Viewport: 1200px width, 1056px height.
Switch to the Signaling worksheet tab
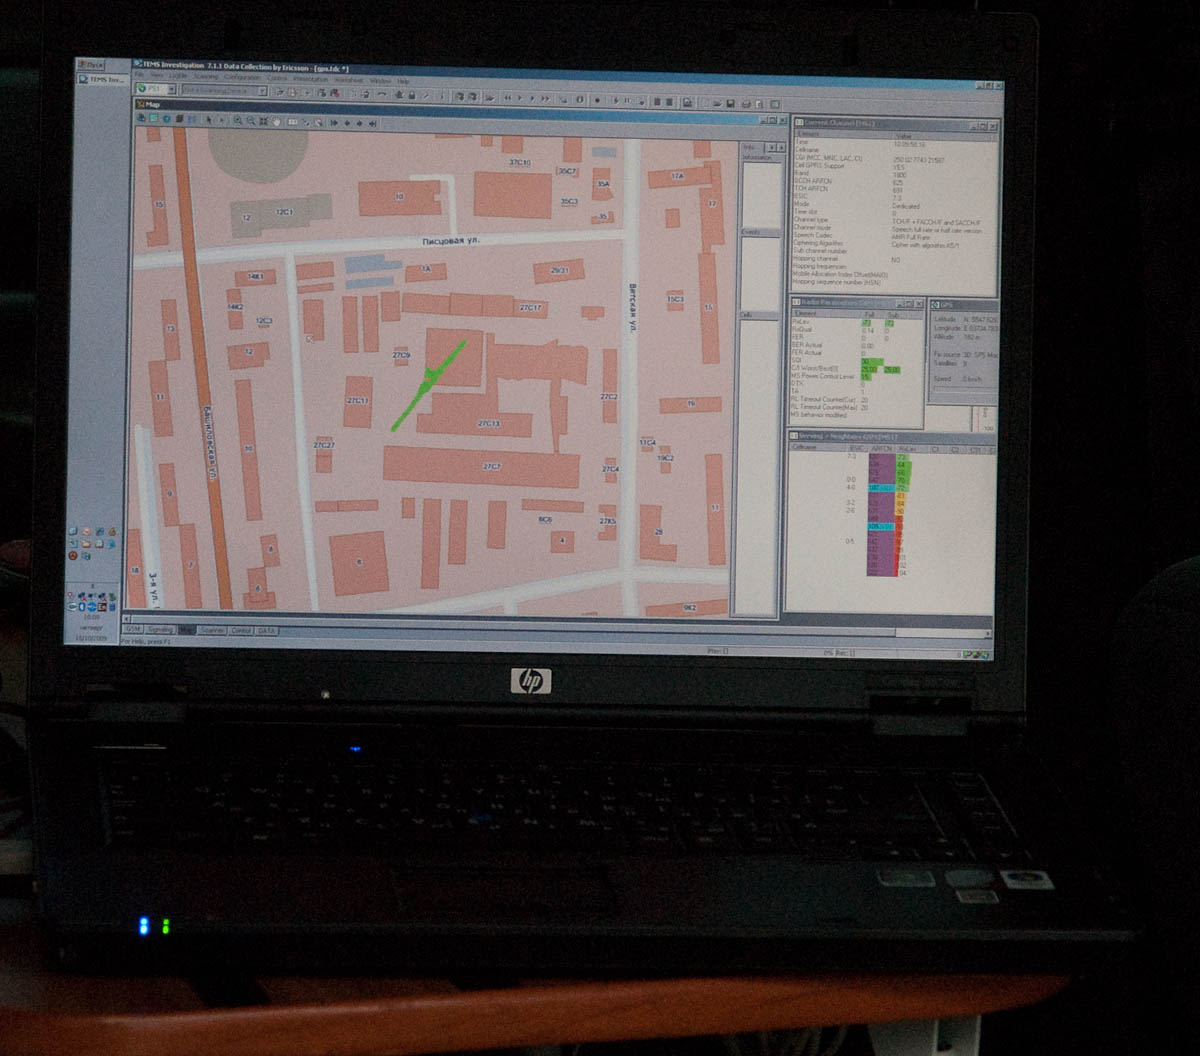click(x=160, y=630)
